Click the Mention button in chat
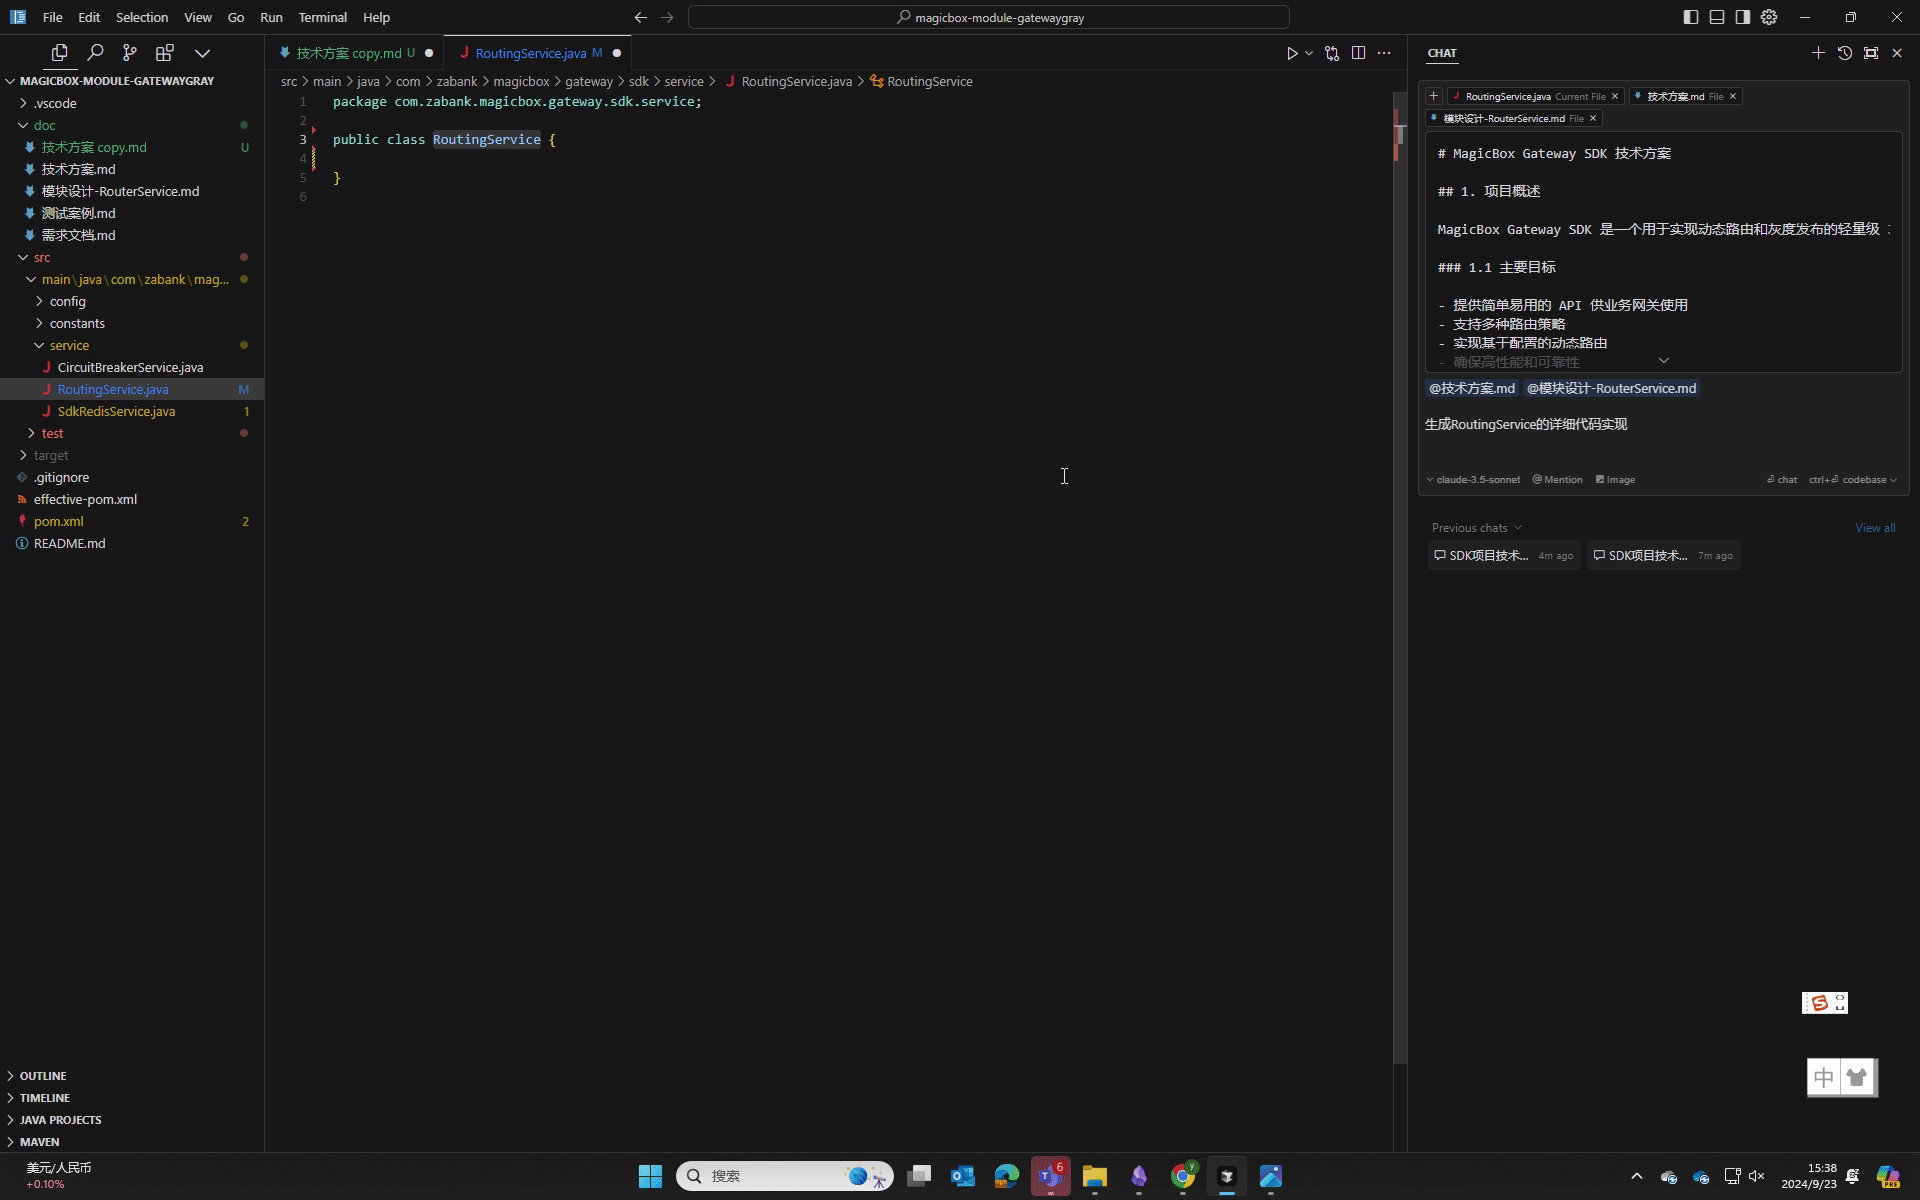Screen dimensions: 1920x1200 pos(1557,480)
